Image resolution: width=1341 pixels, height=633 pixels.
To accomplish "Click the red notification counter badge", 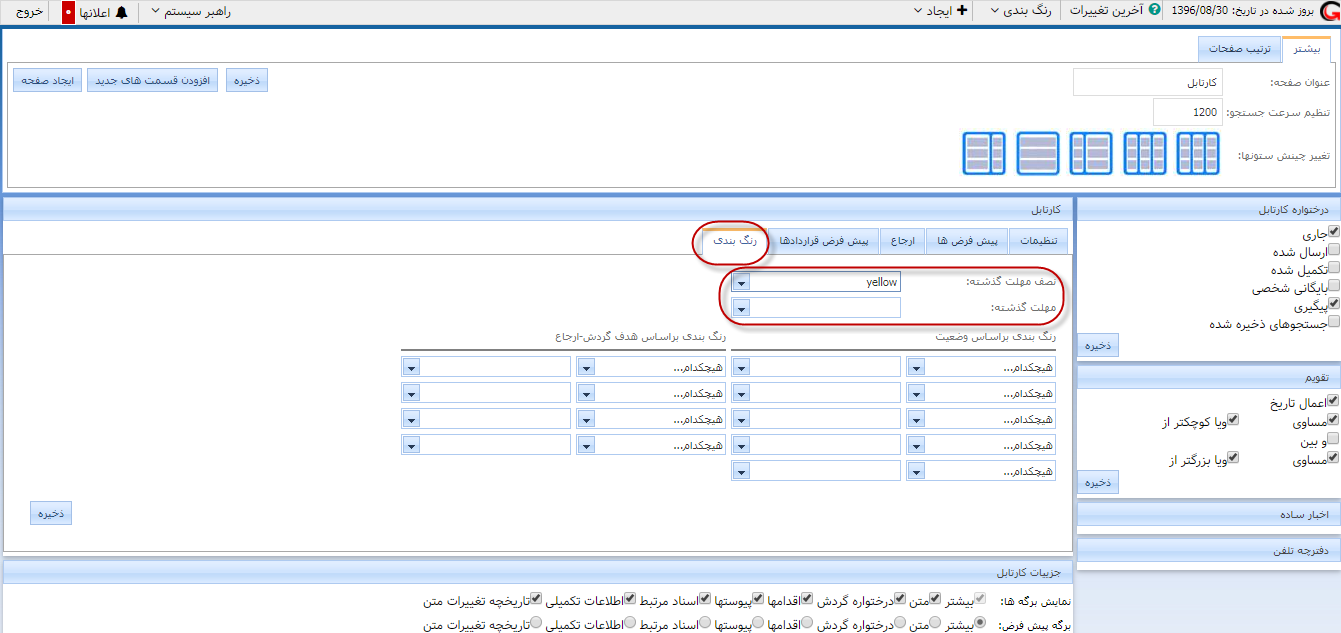I will coord(68,12).
